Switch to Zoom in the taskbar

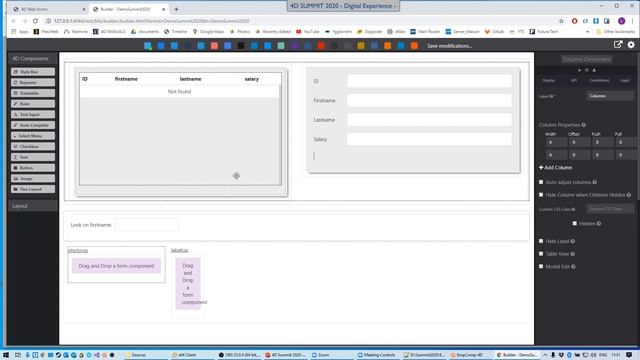pyautogui.click(x=320, y=355)
